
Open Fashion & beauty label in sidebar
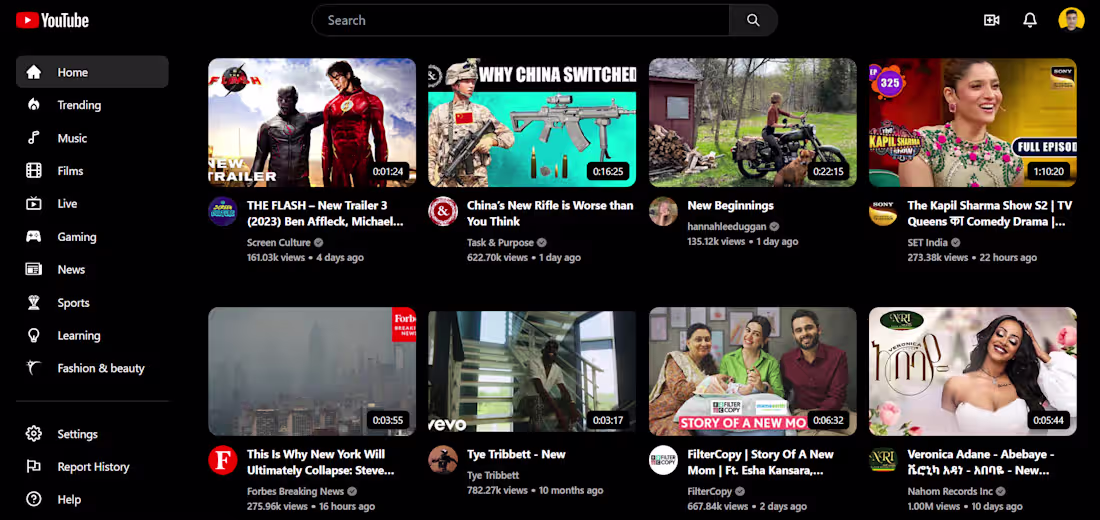click(101, 368)
